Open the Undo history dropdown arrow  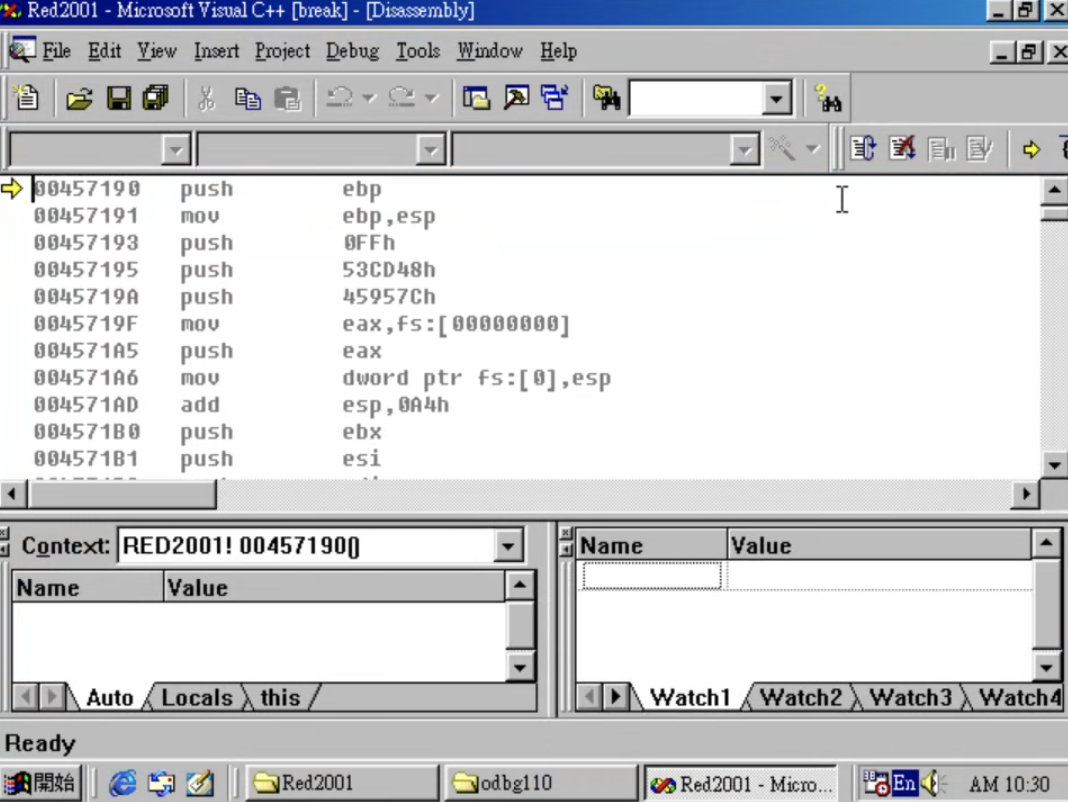point(369,98)
